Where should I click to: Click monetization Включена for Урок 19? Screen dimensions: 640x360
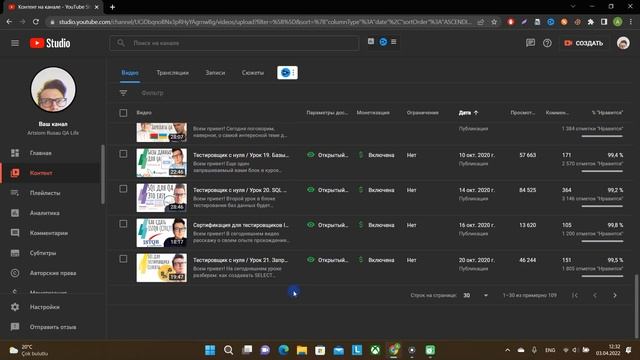click(x=376, y=155)
